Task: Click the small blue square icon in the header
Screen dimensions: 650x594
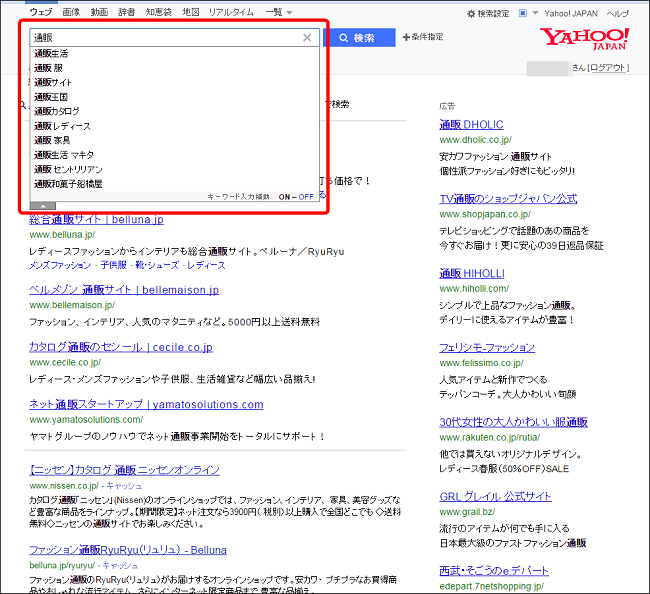Action: [x=523, y=13]
